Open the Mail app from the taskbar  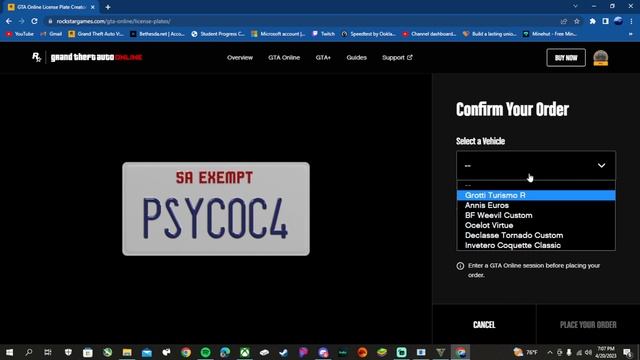pyautogui.click(x=147, y=352)
